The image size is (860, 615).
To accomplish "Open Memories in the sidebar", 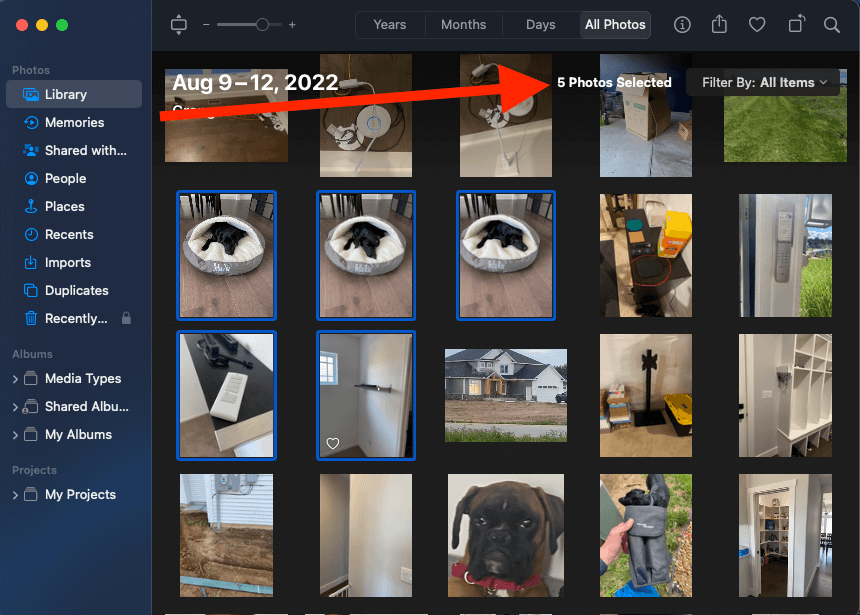I will pyautogui.click(x=74, y=122).
